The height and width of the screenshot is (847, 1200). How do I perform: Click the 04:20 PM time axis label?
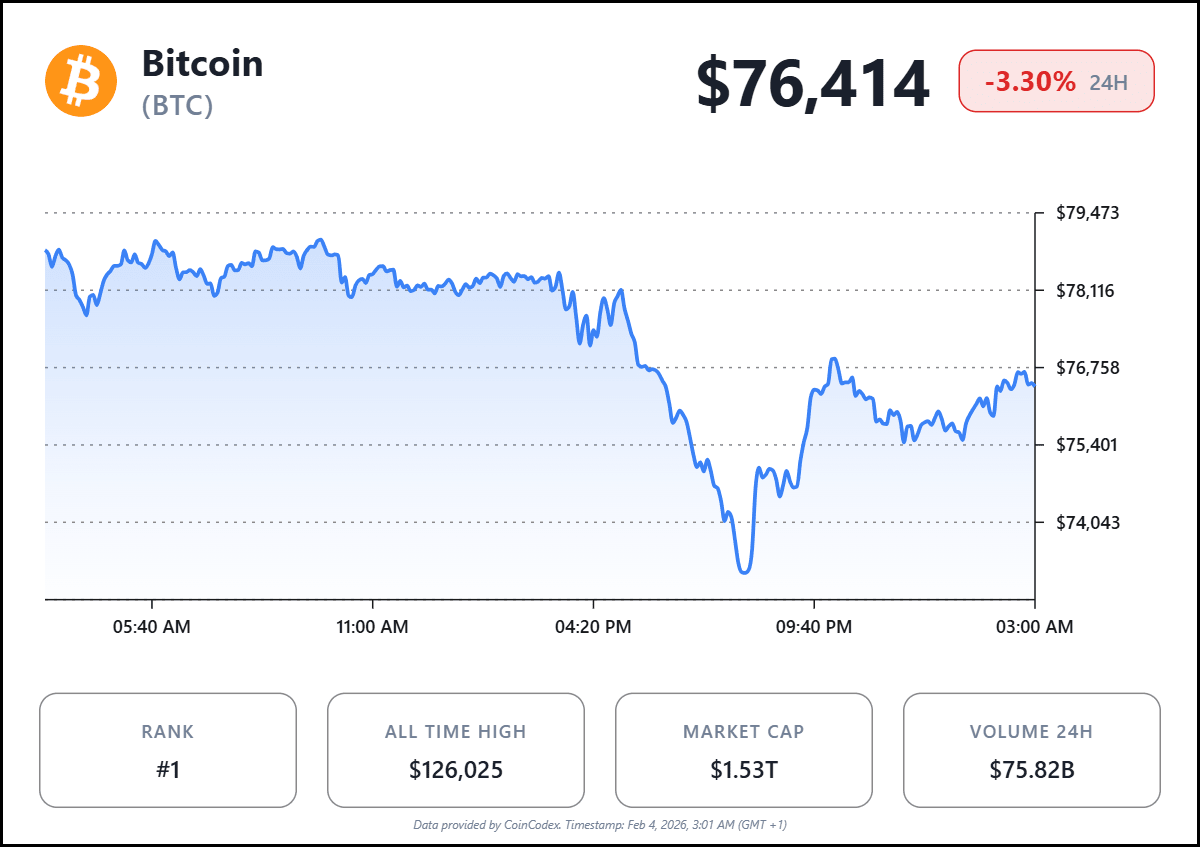point(594,627)
